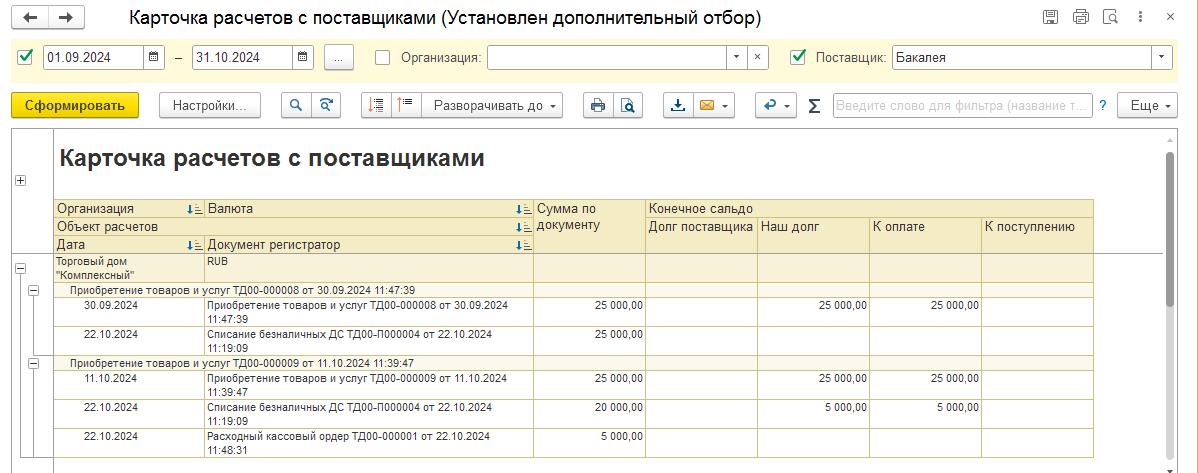
Task: Click the back navigation arrow
Action: [36, 17]
